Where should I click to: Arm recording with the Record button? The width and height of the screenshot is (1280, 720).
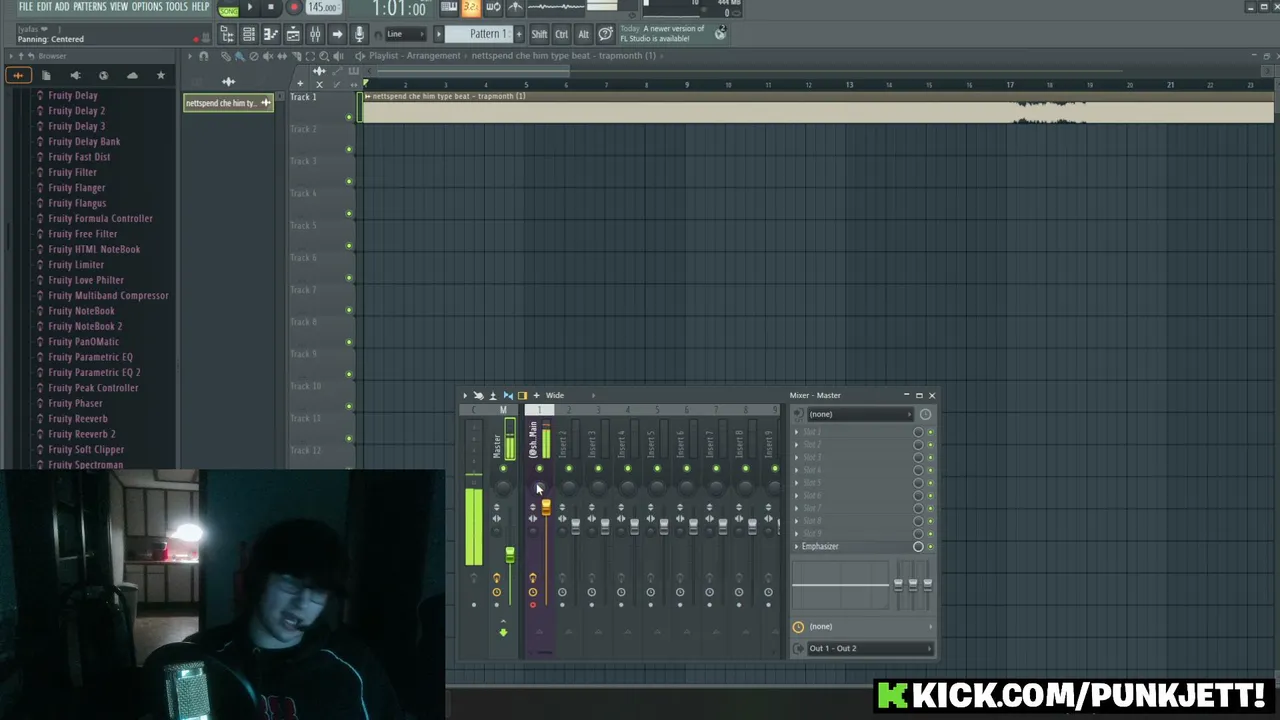[293, 8]
